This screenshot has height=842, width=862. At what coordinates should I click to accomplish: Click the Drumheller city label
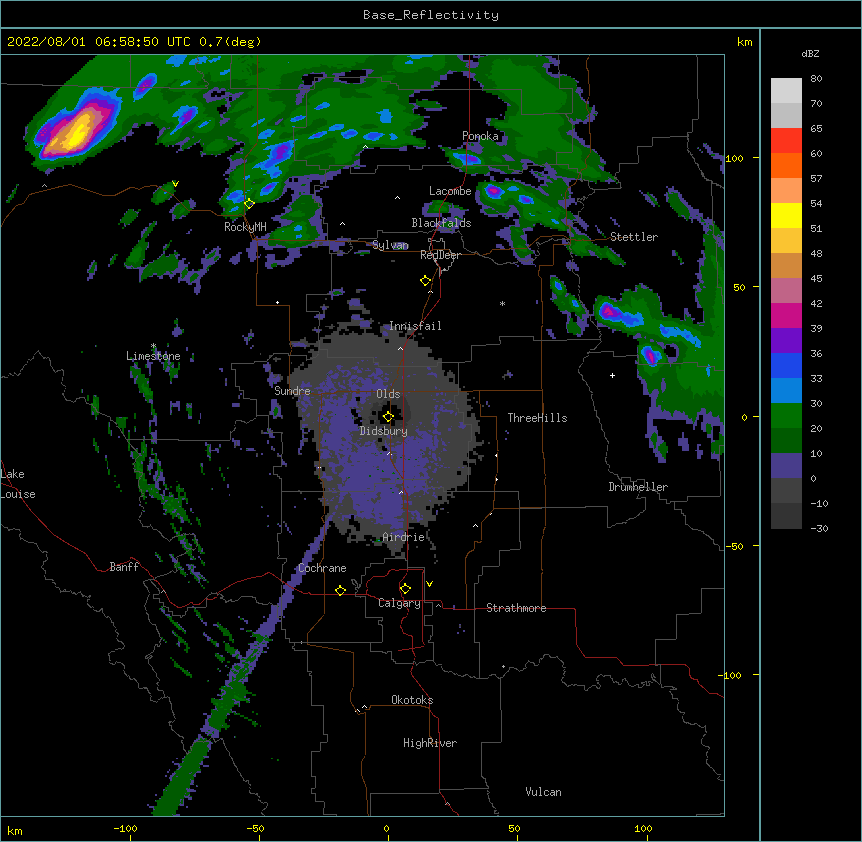(638, 487)
